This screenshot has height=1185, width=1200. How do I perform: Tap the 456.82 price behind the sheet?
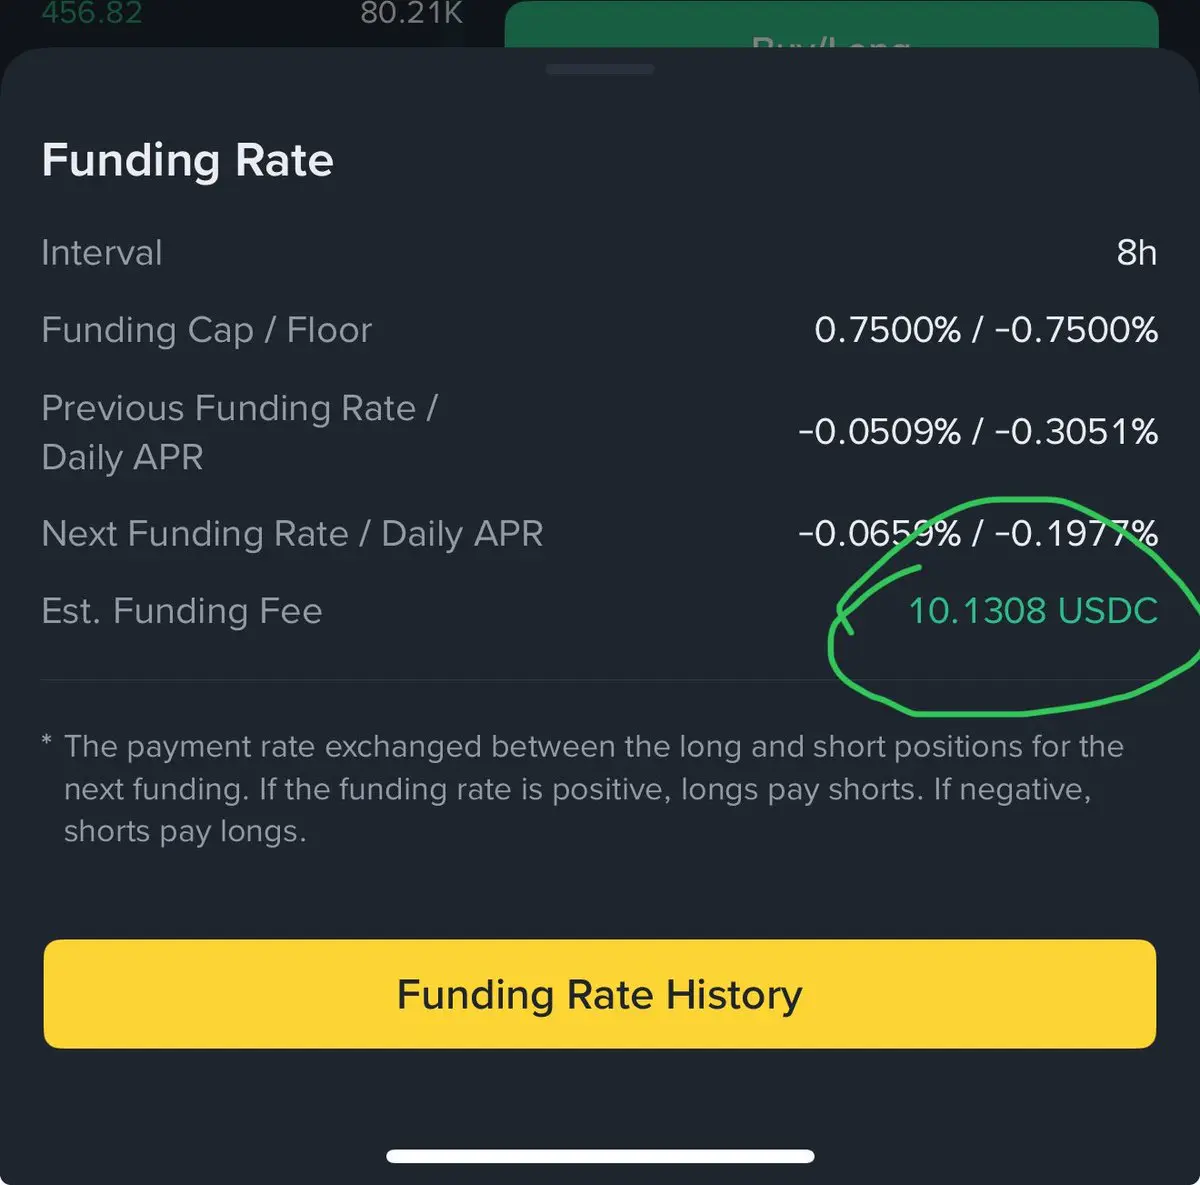click(x=91, y=14)
